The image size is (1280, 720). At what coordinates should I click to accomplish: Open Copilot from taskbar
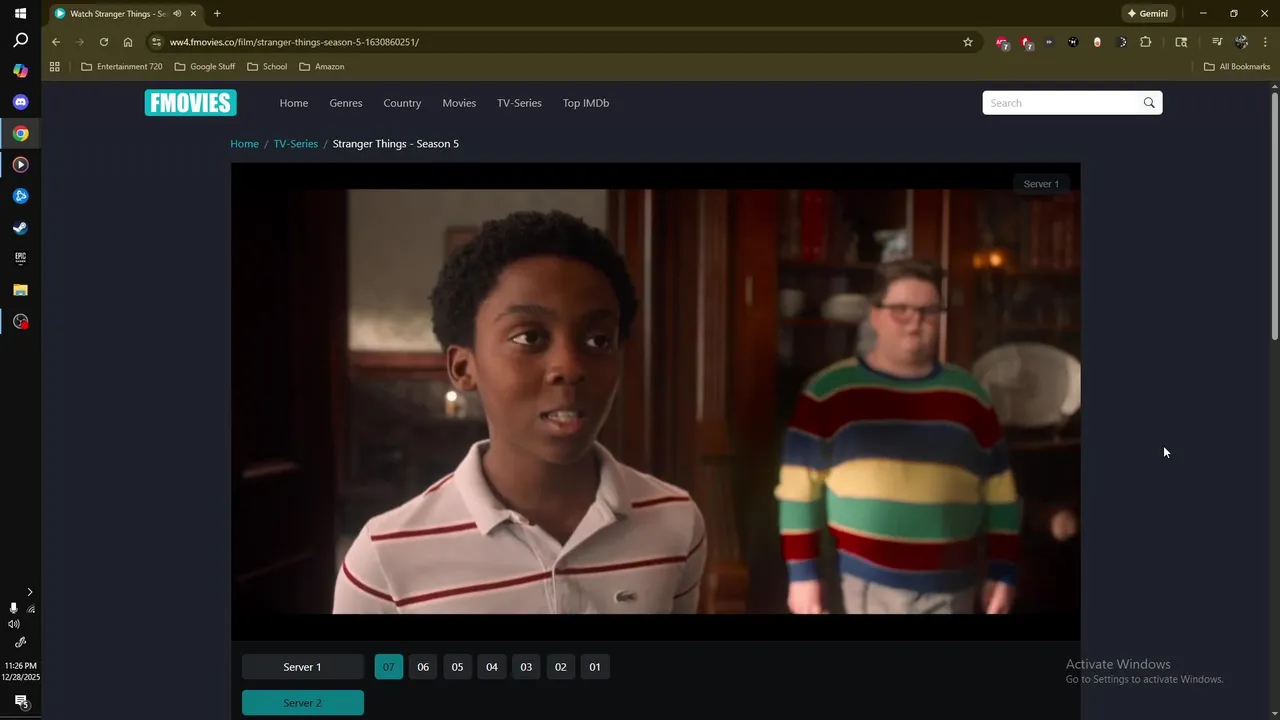pos(20,71)
